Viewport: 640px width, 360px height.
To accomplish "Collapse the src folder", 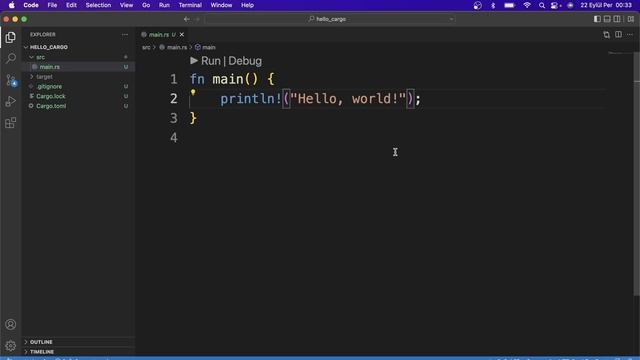I will pyautogui.click(x=31, y=57).
